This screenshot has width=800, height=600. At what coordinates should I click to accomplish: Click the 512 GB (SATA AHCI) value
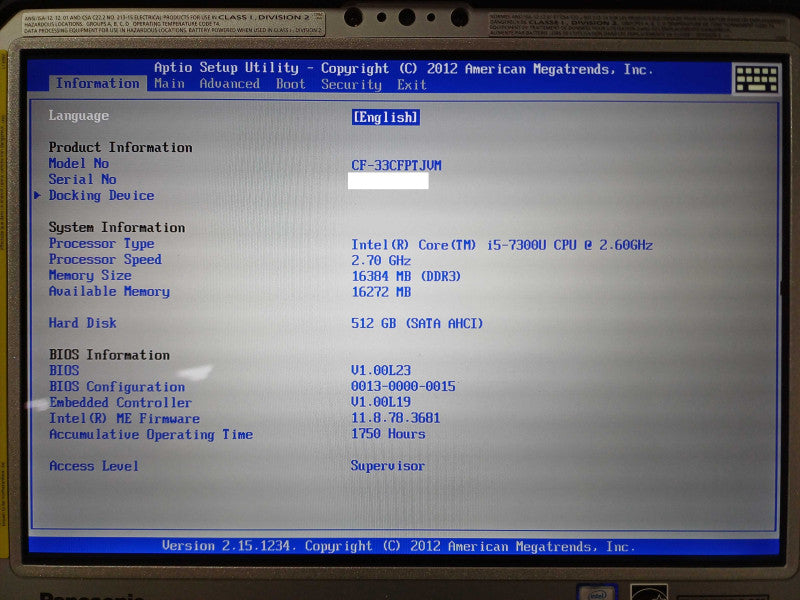[417, 323]
